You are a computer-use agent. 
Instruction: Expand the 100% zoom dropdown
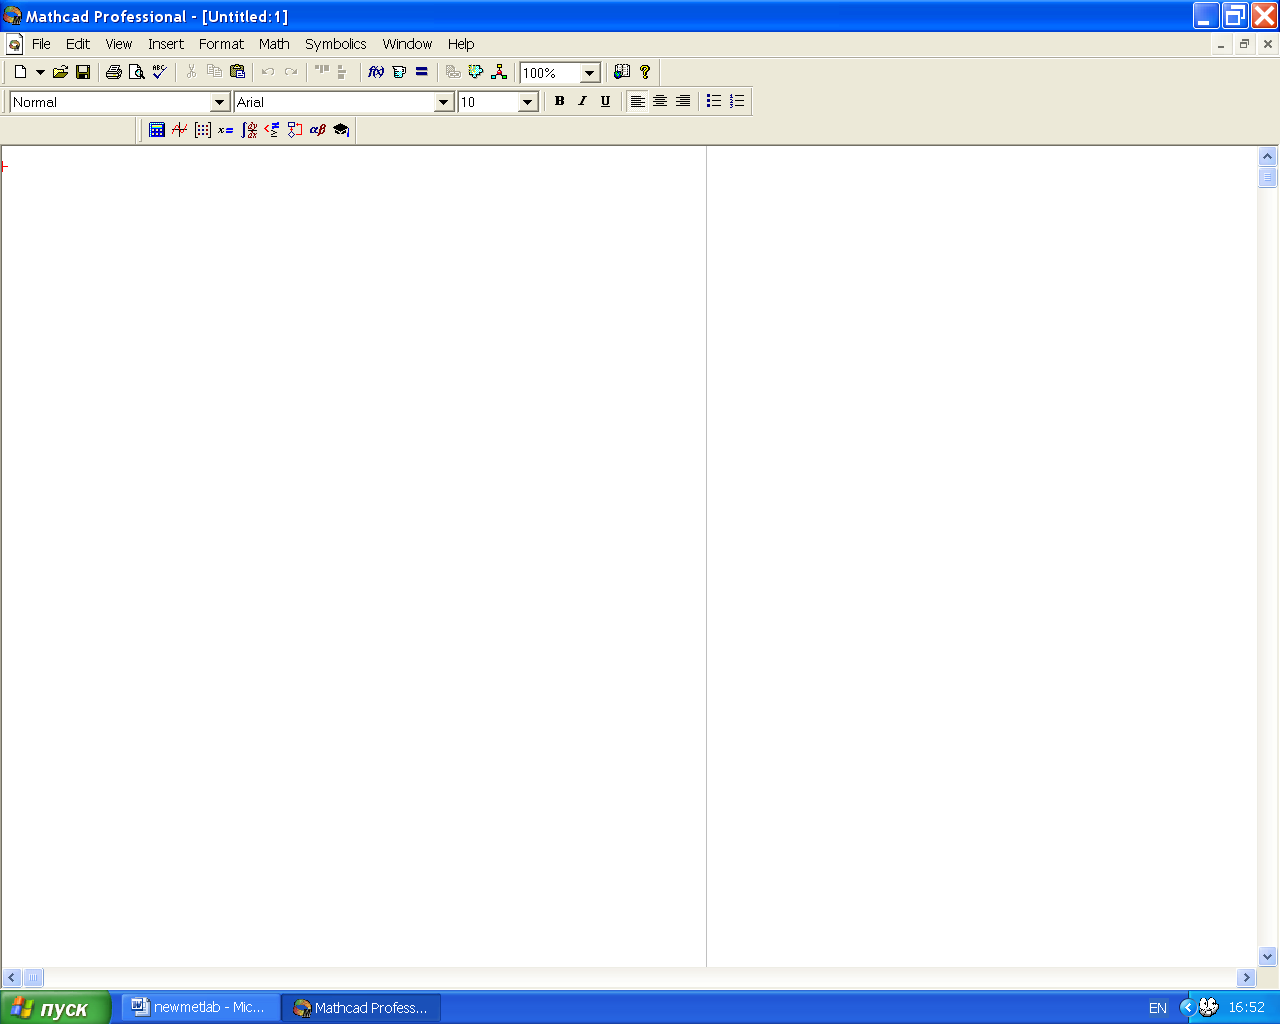coord(590,73)
